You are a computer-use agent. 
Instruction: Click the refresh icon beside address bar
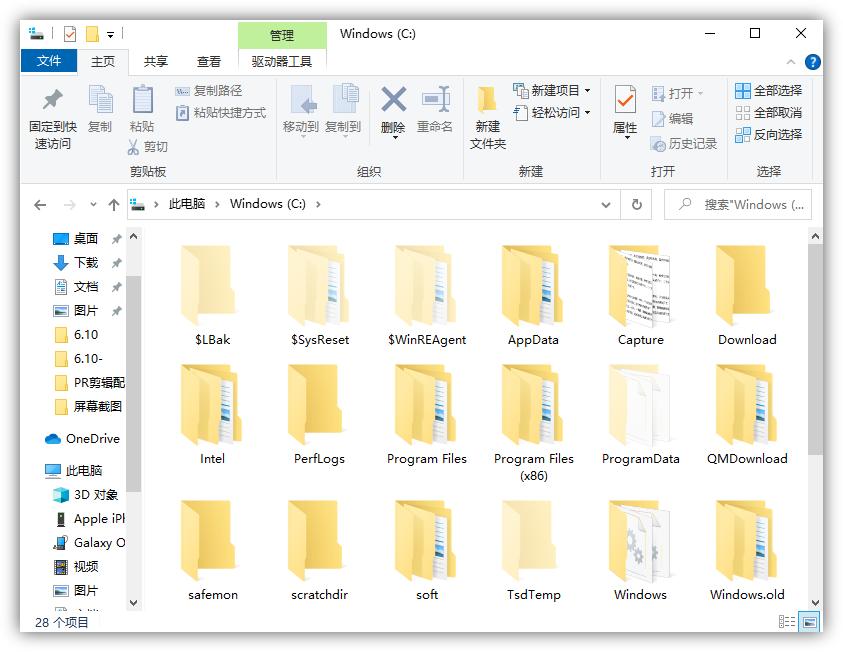637,203
